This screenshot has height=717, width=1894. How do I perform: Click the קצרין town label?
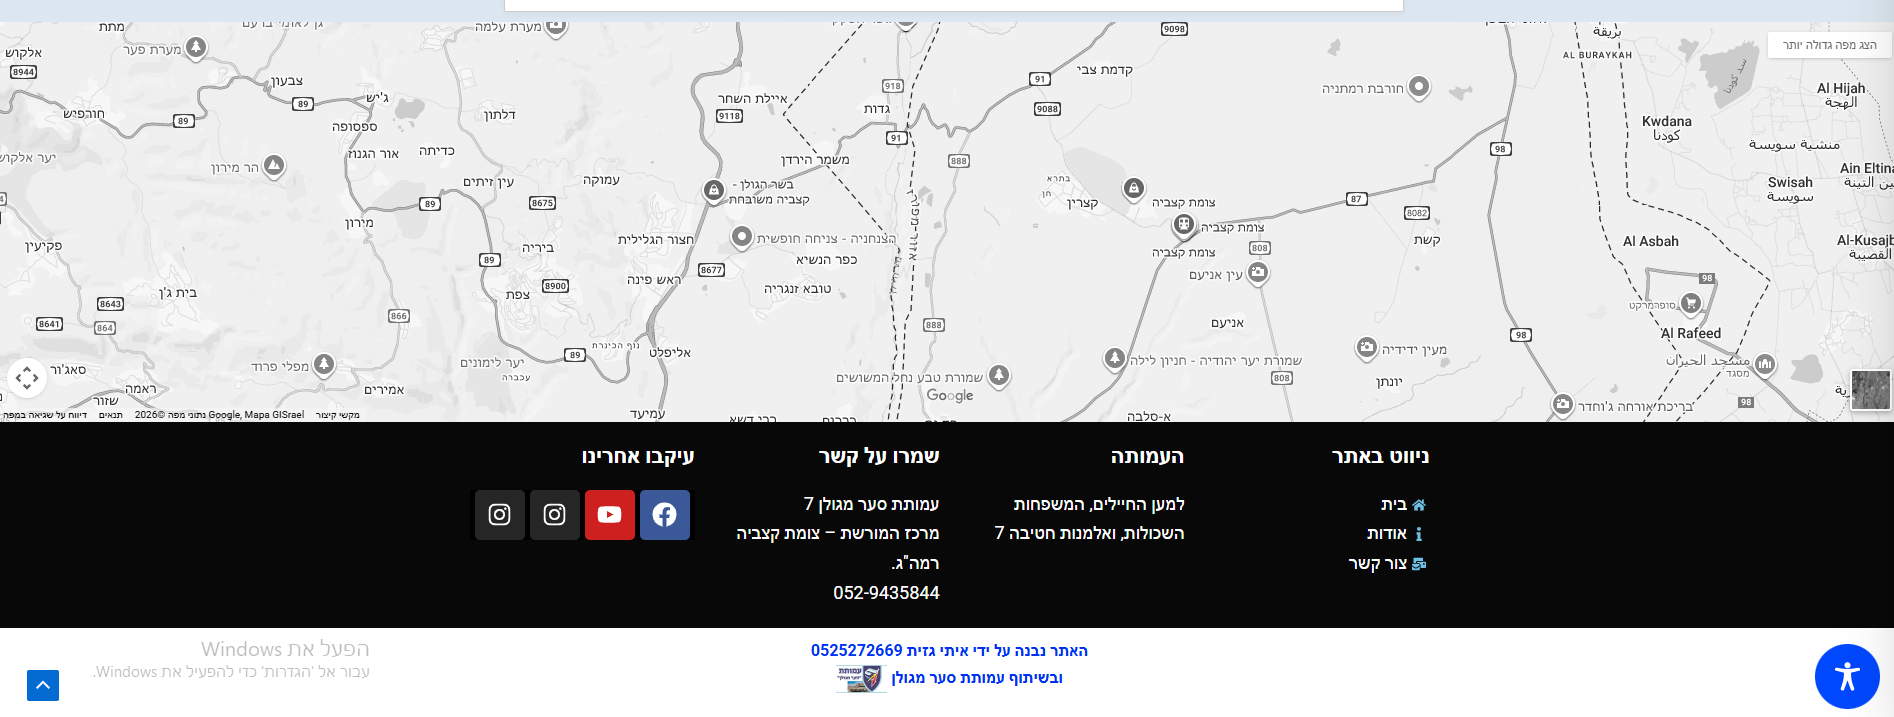pos(1082,203)
